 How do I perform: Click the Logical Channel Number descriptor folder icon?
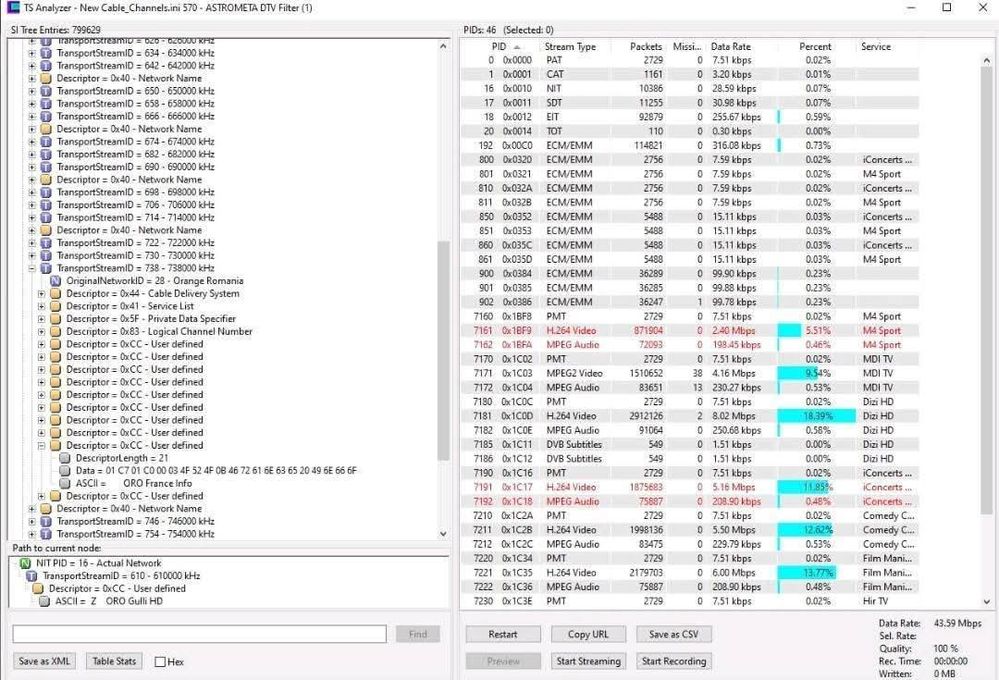coord(56,332)
